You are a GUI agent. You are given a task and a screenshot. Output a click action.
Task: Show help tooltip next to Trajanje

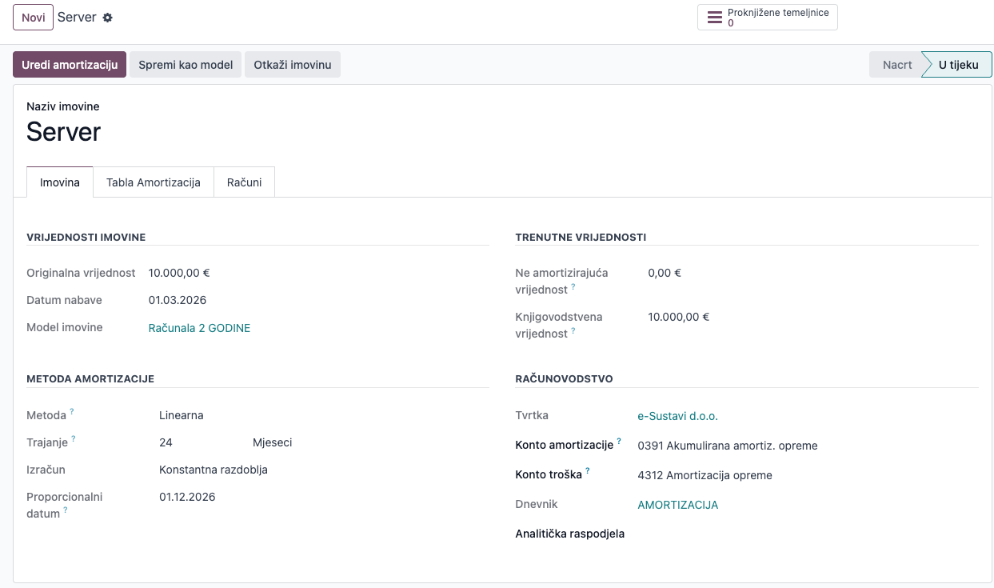coord(74,438)
